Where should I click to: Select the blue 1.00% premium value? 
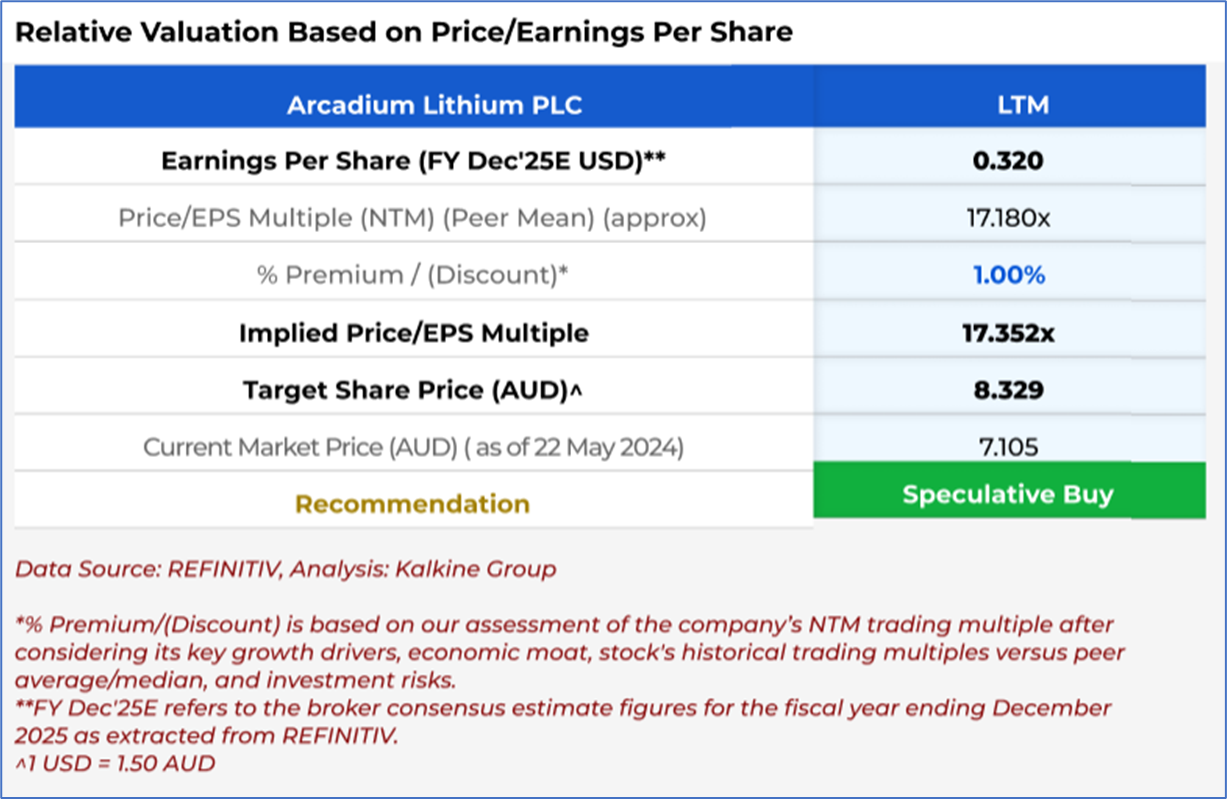tap(1008, 275)
